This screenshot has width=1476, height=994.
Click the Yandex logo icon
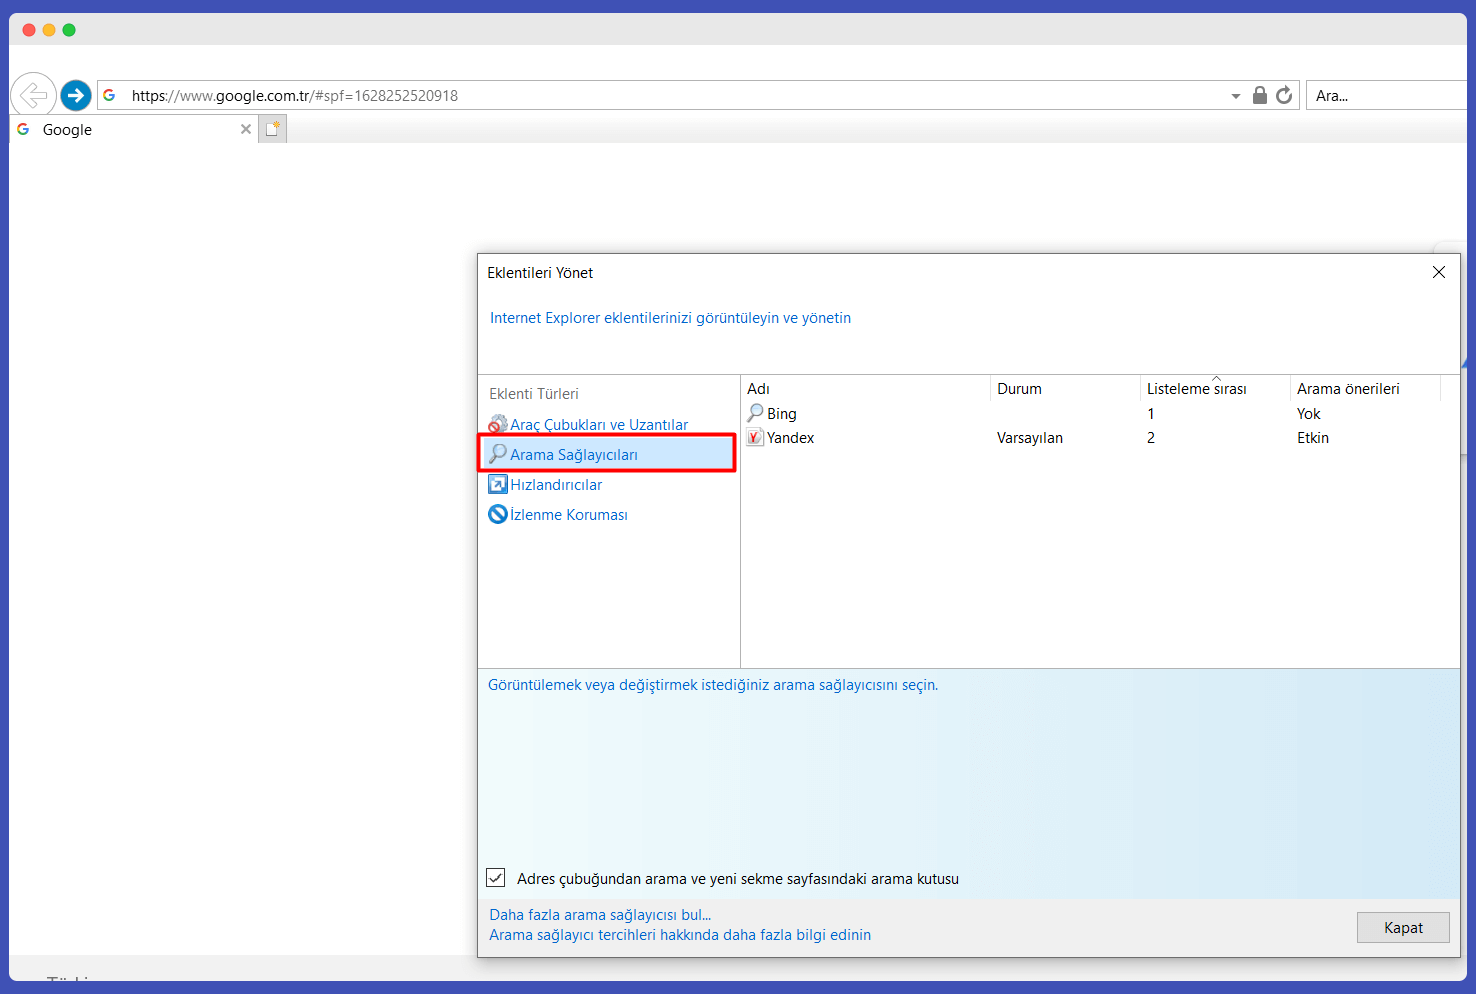tap(755, 438)
